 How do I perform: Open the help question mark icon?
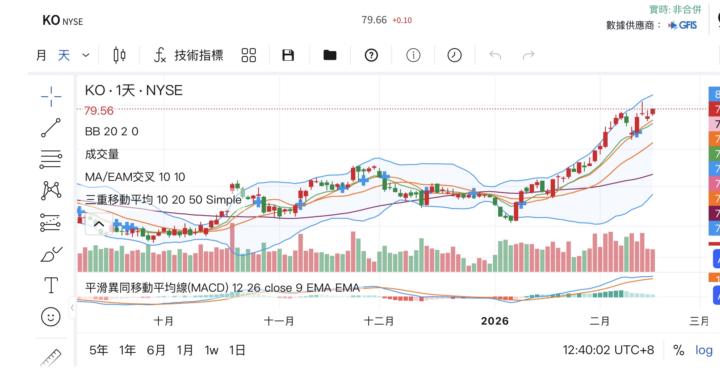[371, 56]
